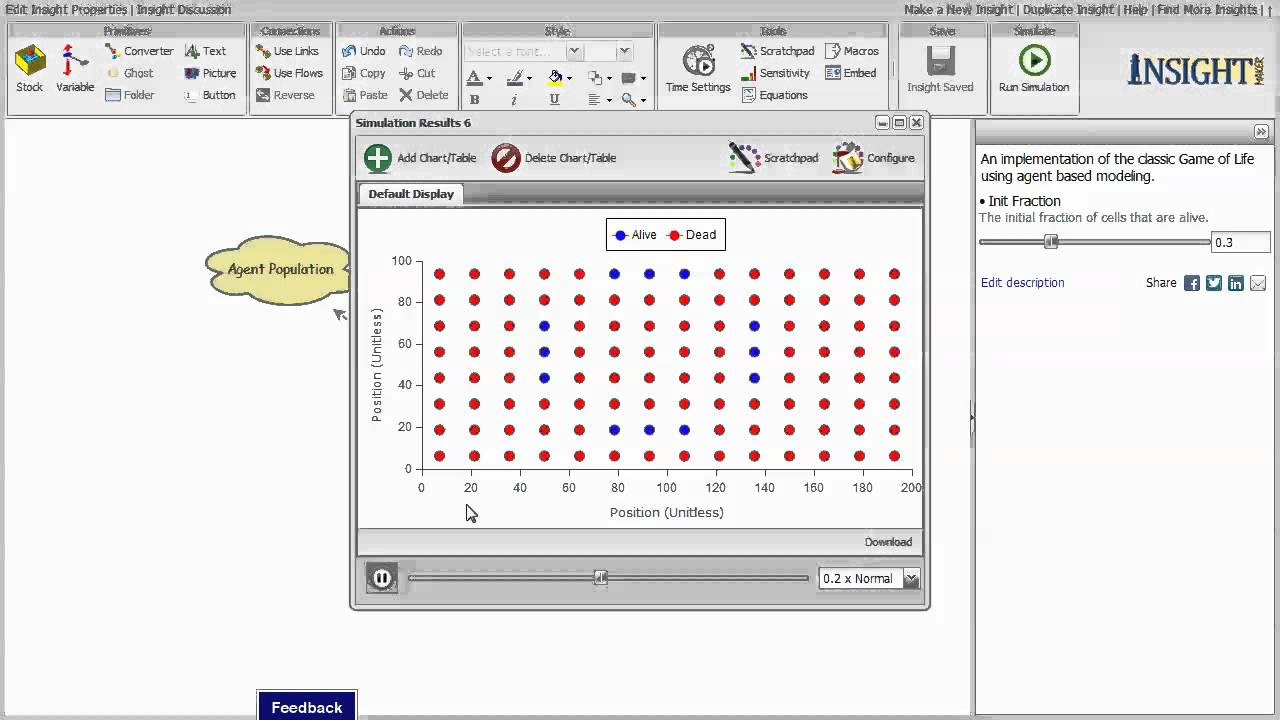Open the note shape style dropdown
1280x720 pixels.
(x=633, y=77)
